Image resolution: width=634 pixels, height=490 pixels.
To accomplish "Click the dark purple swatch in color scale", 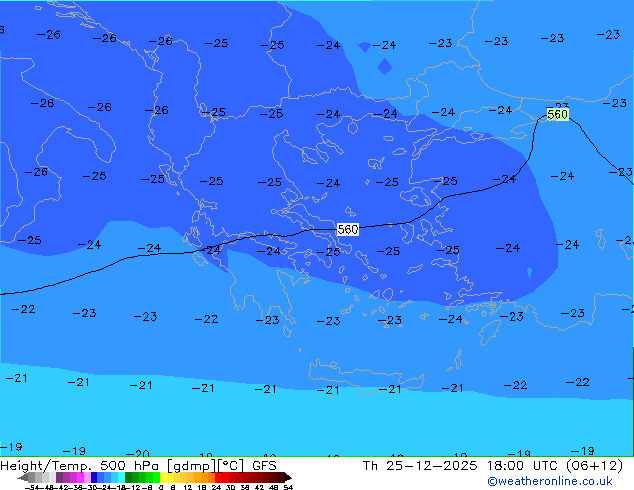I will (x=59, y=477).
